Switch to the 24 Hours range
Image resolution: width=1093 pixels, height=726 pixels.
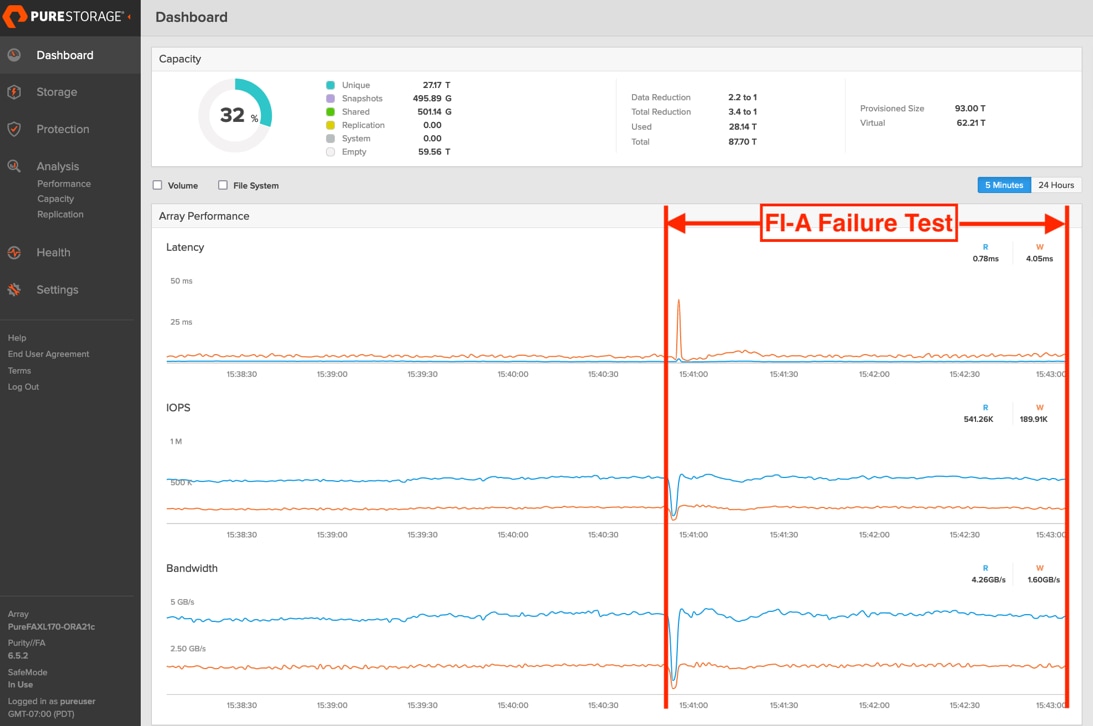[x=1056, y=185]
